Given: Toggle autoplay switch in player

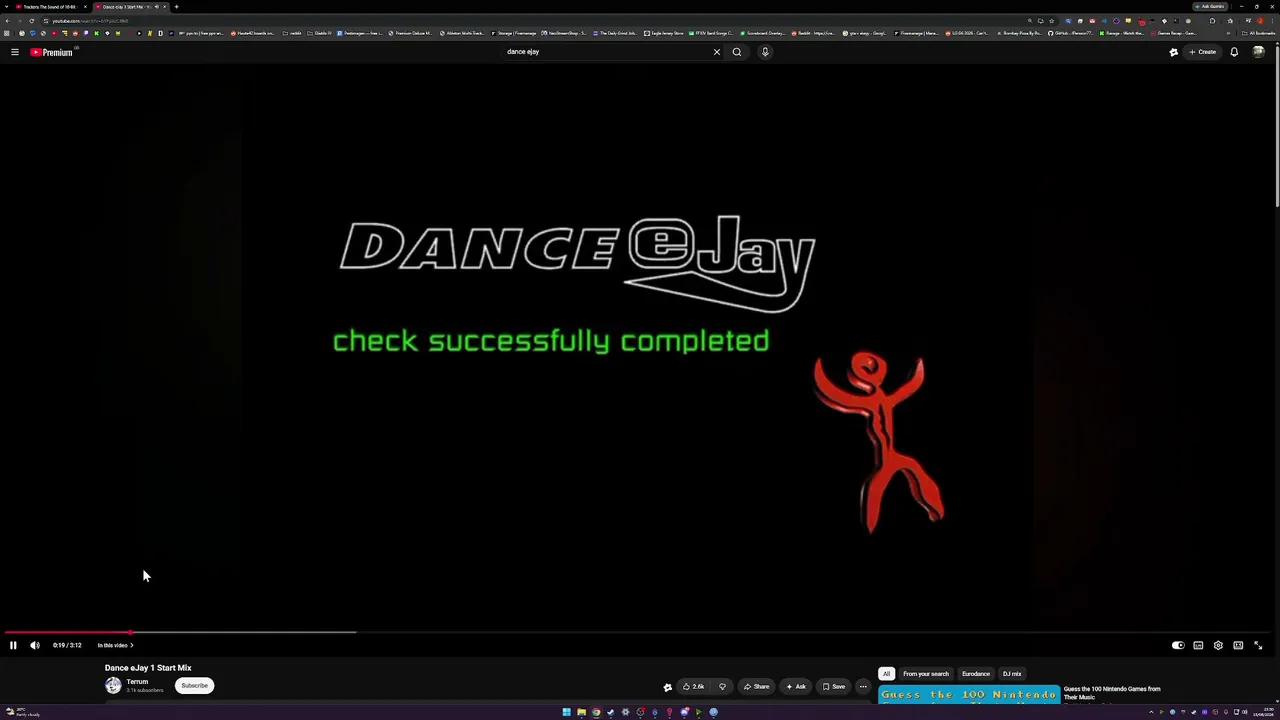Looking at the screenshot, I should click(x=1178, y=645).
